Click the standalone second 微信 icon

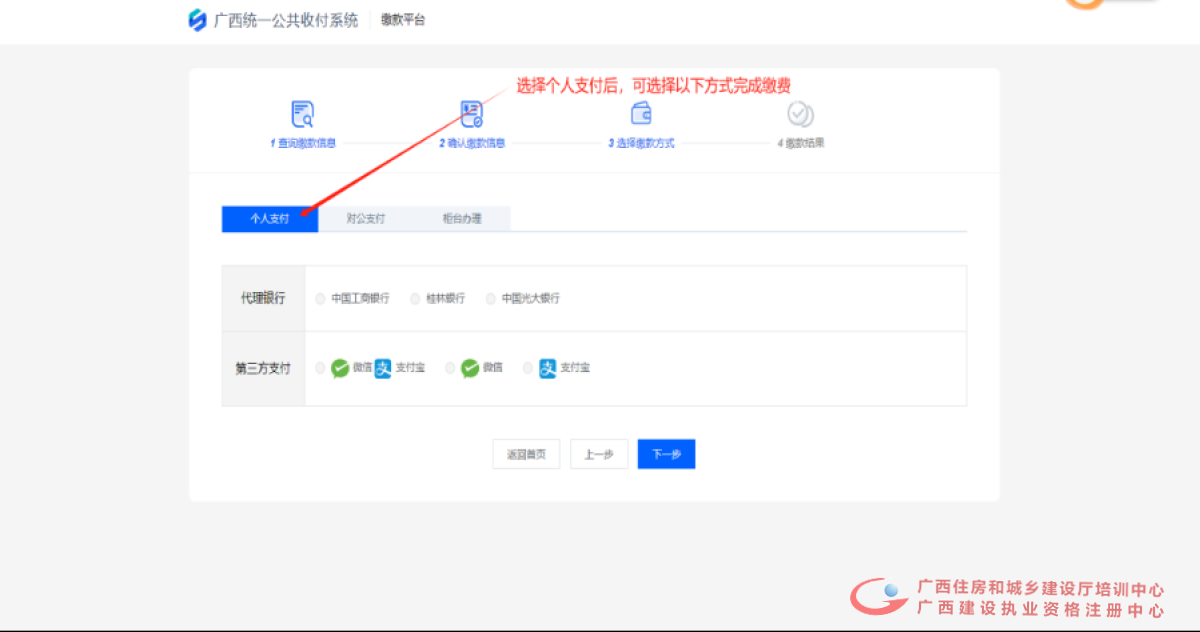pos(470,368)
